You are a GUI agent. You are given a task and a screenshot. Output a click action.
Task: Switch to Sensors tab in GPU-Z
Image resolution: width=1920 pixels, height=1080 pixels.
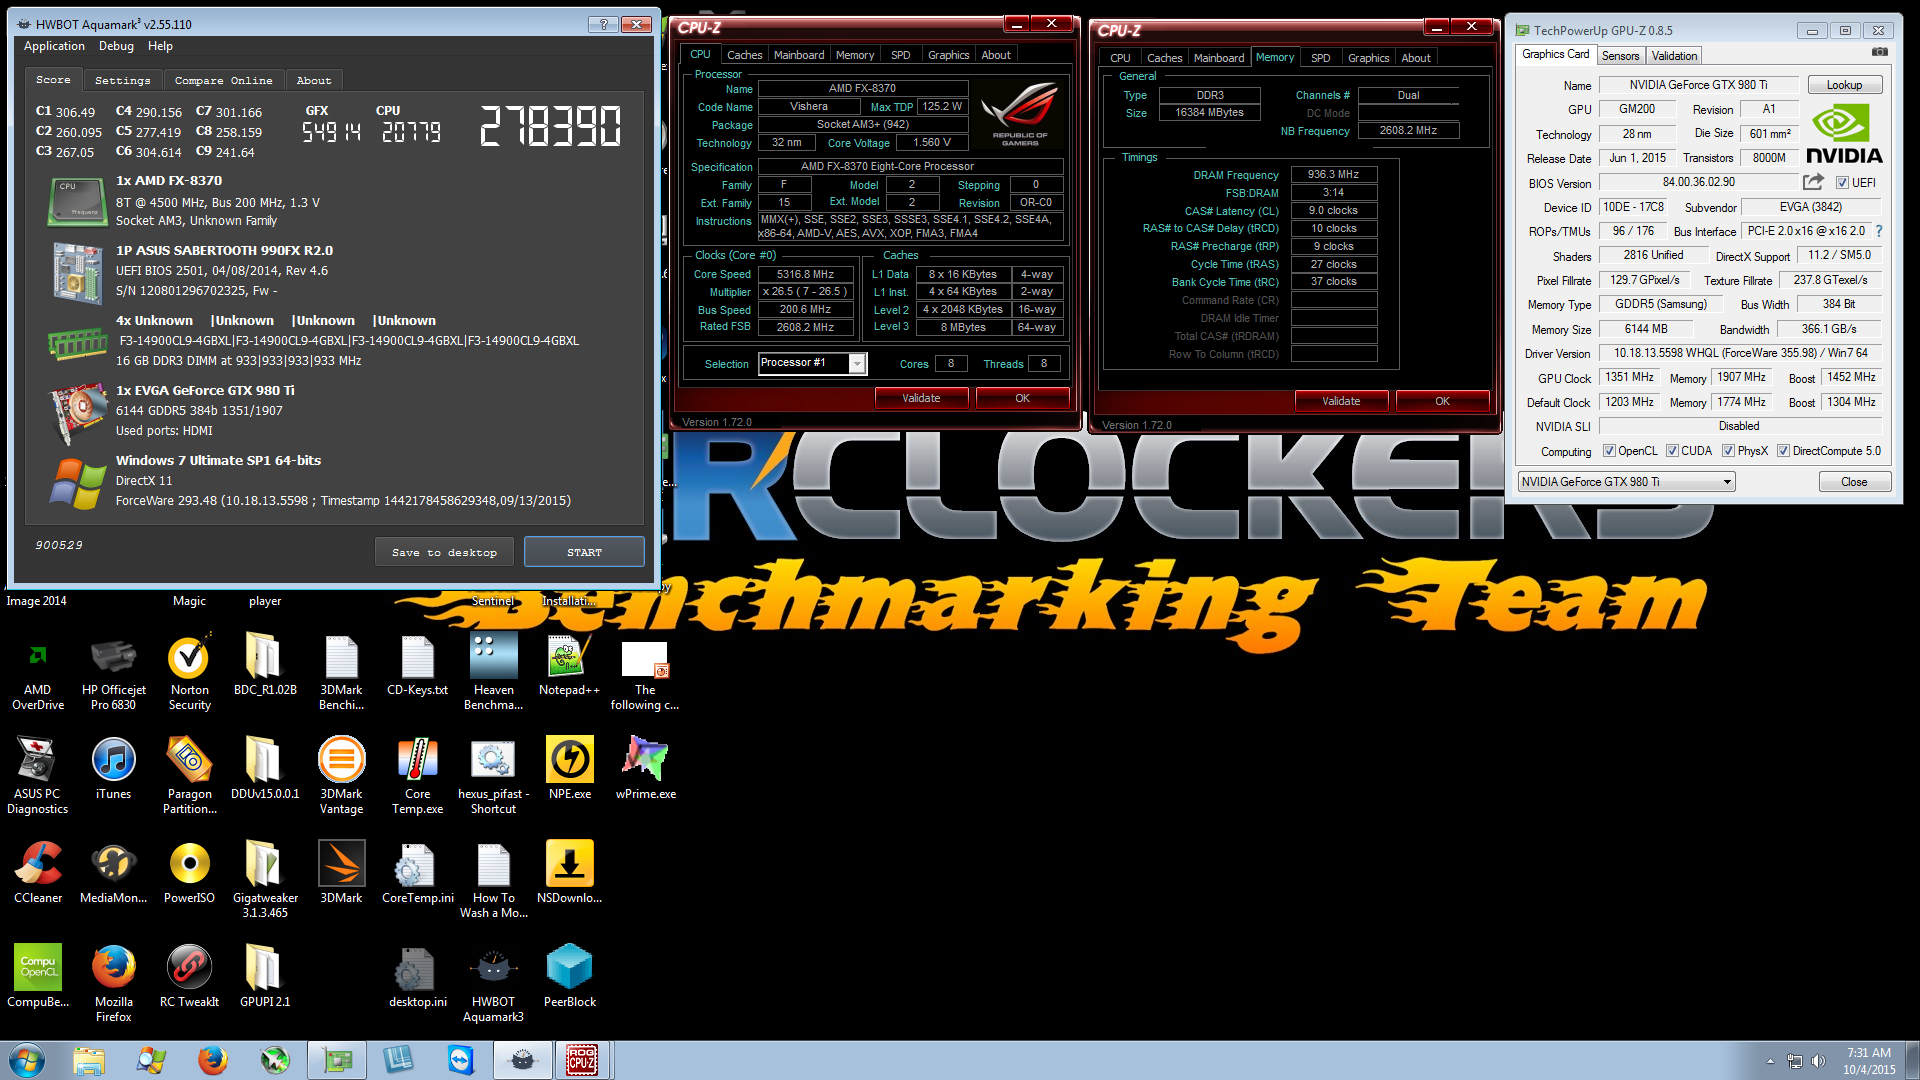(x=1620, y=56)
